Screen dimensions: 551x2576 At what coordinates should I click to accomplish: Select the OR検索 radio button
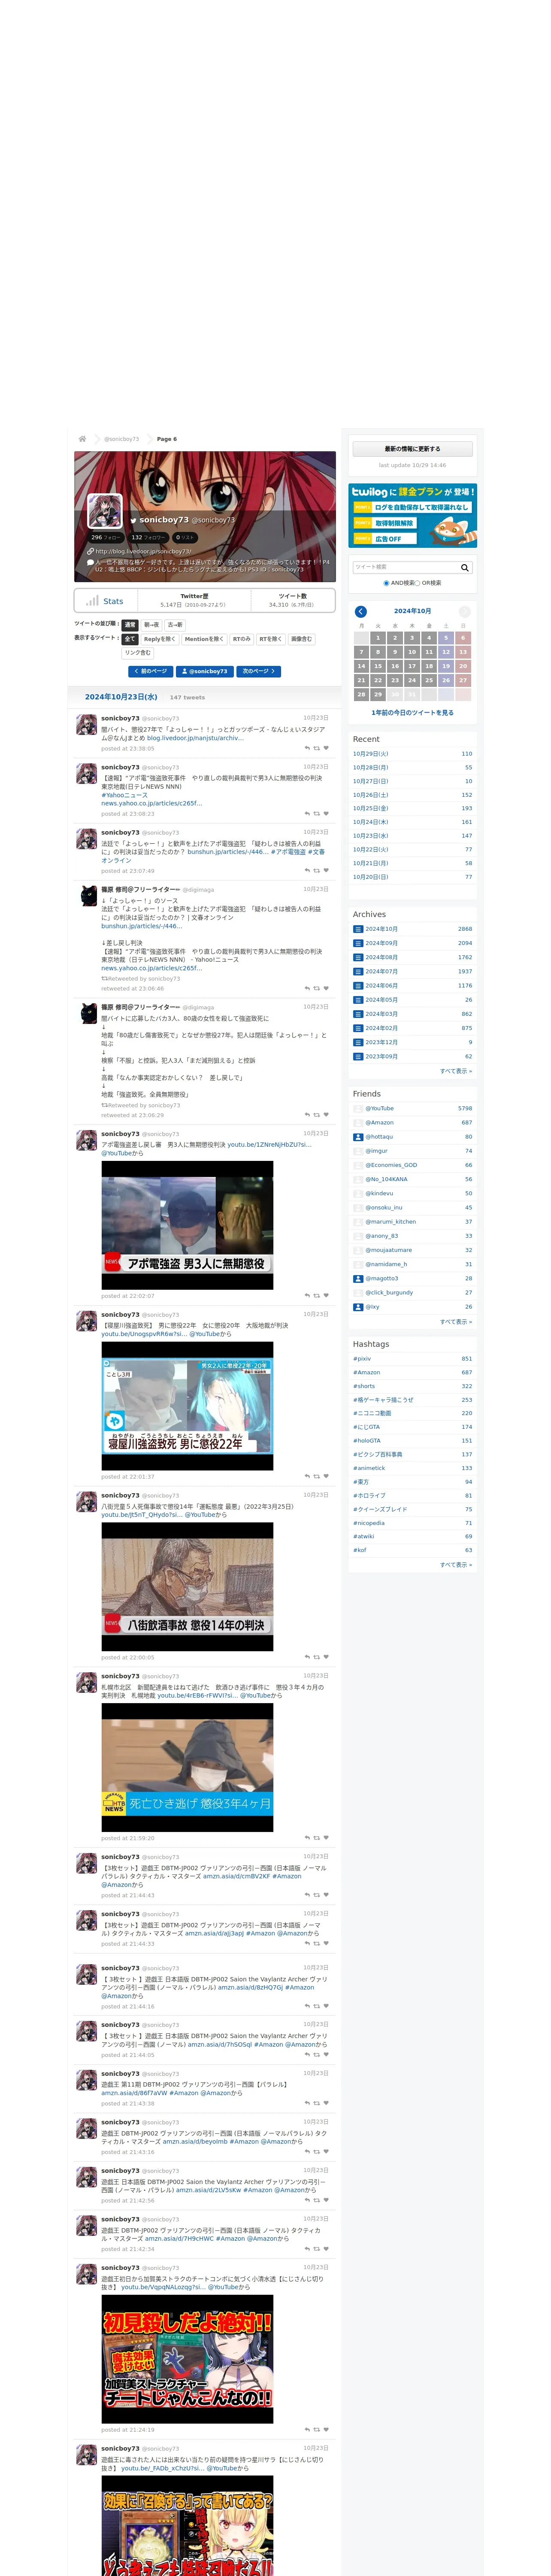418,583
